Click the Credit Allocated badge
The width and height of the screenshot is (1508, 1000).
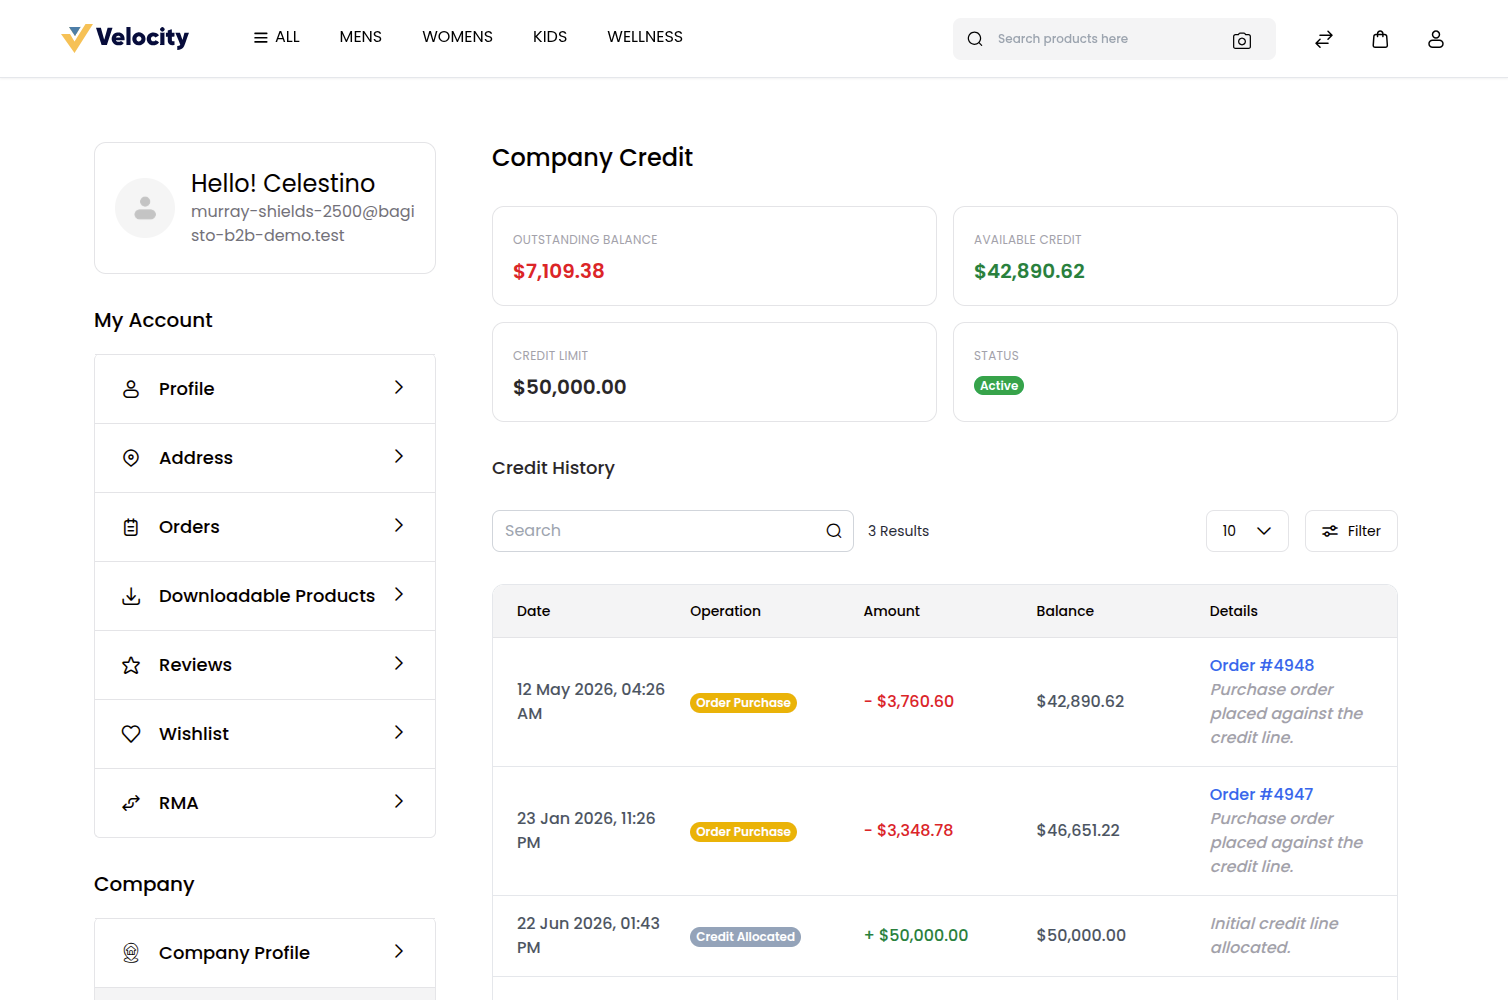tap(745, 937)
